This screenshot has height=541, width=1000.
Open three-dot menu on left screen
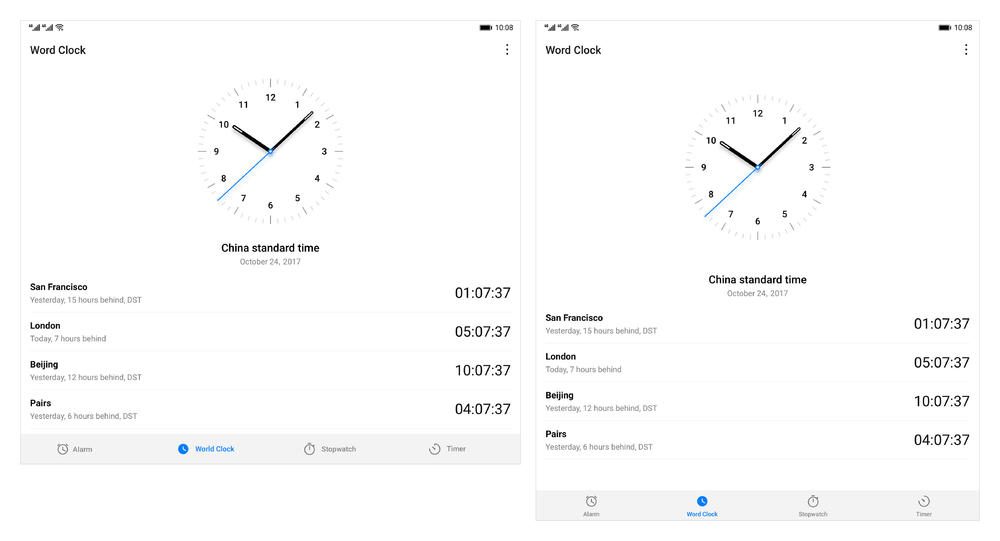click(x=507, y=50)
